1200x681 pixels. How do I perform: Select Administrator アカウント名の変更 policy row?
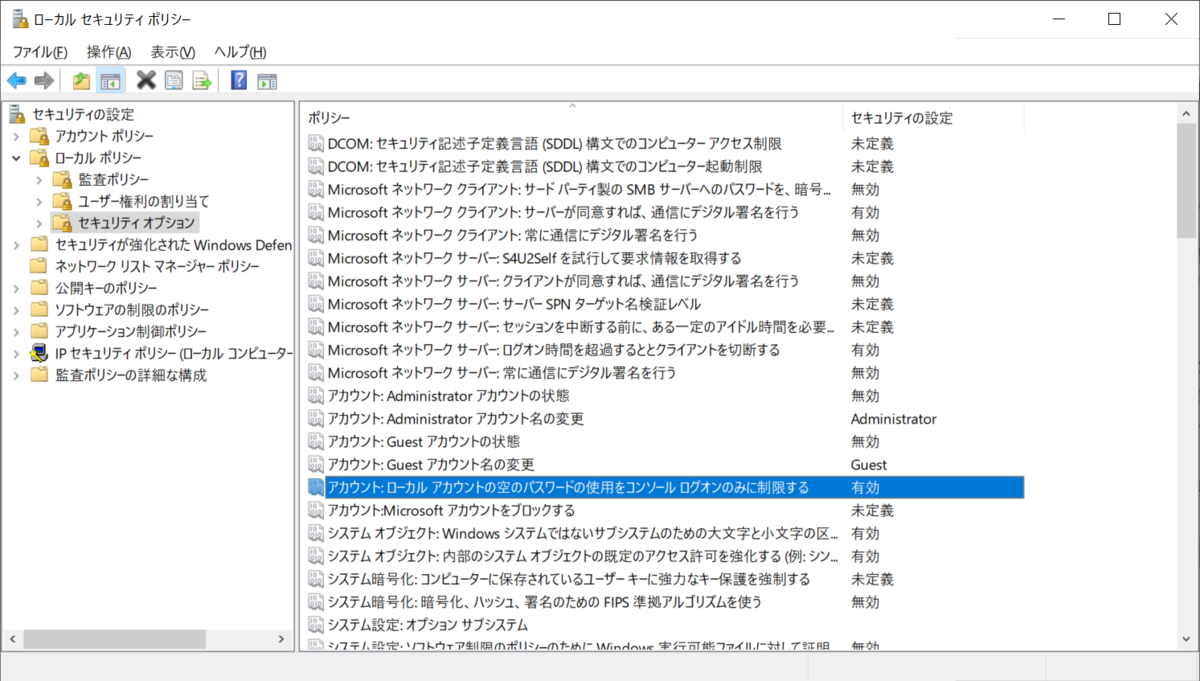tap(663, 418)
